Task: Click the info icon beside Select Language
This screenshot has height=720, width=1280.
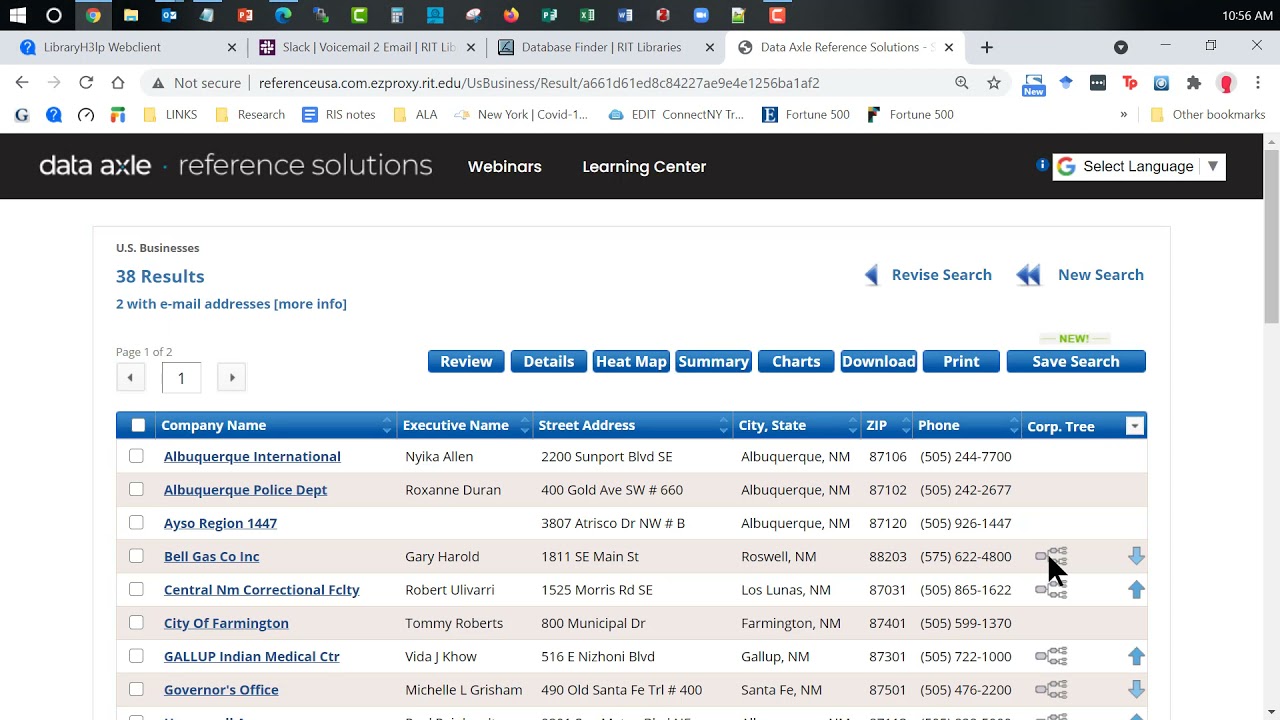Action: 1042,165
